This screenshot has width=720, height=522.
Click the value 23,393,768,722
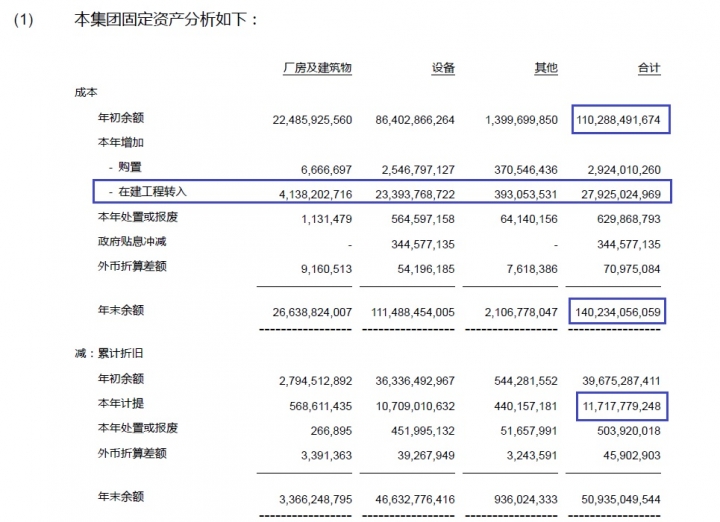(x=415, y=195)
